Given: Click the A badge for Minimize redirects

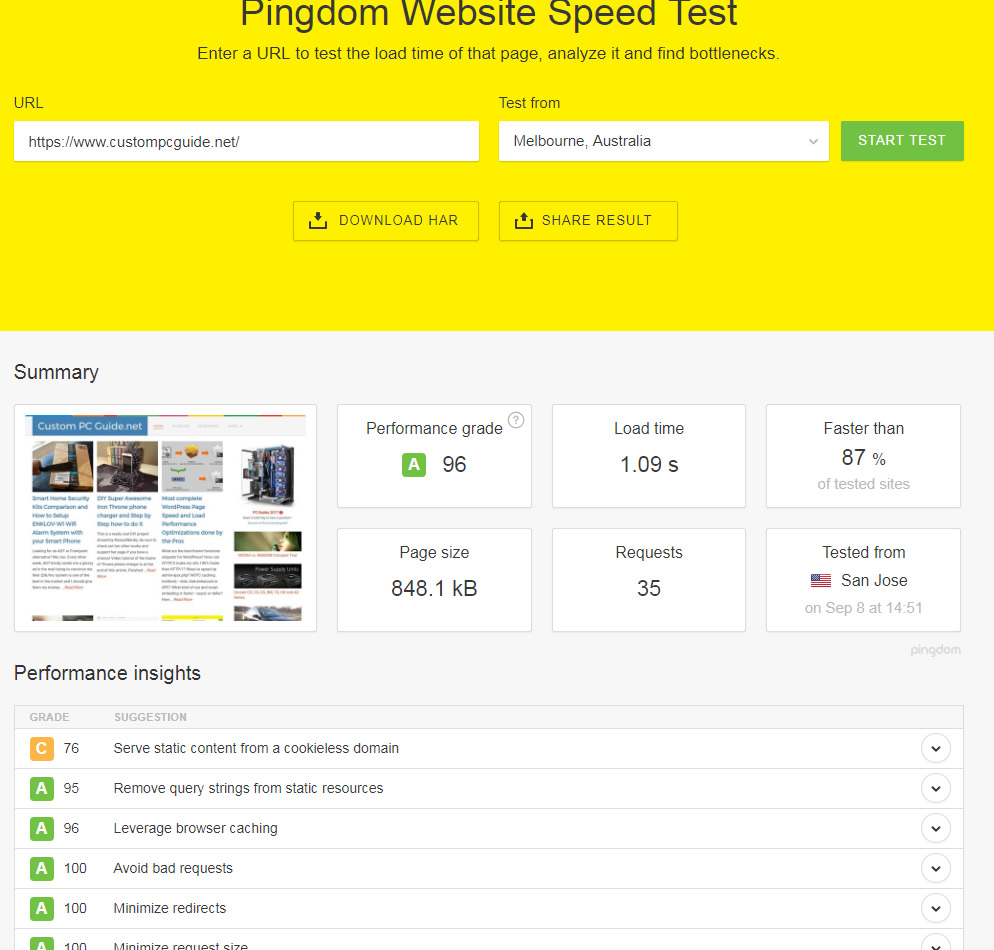Looking at the screenshot, I should pos(41,908).
